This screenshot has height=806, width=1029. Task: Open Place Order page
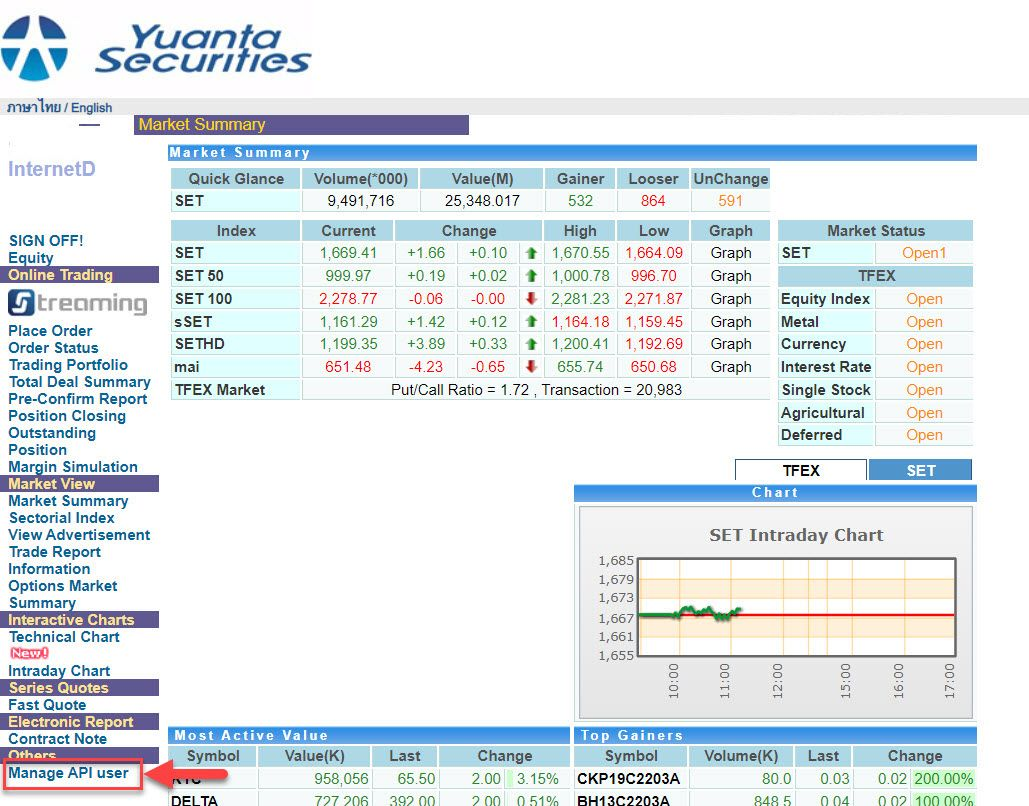click(50, 331)
